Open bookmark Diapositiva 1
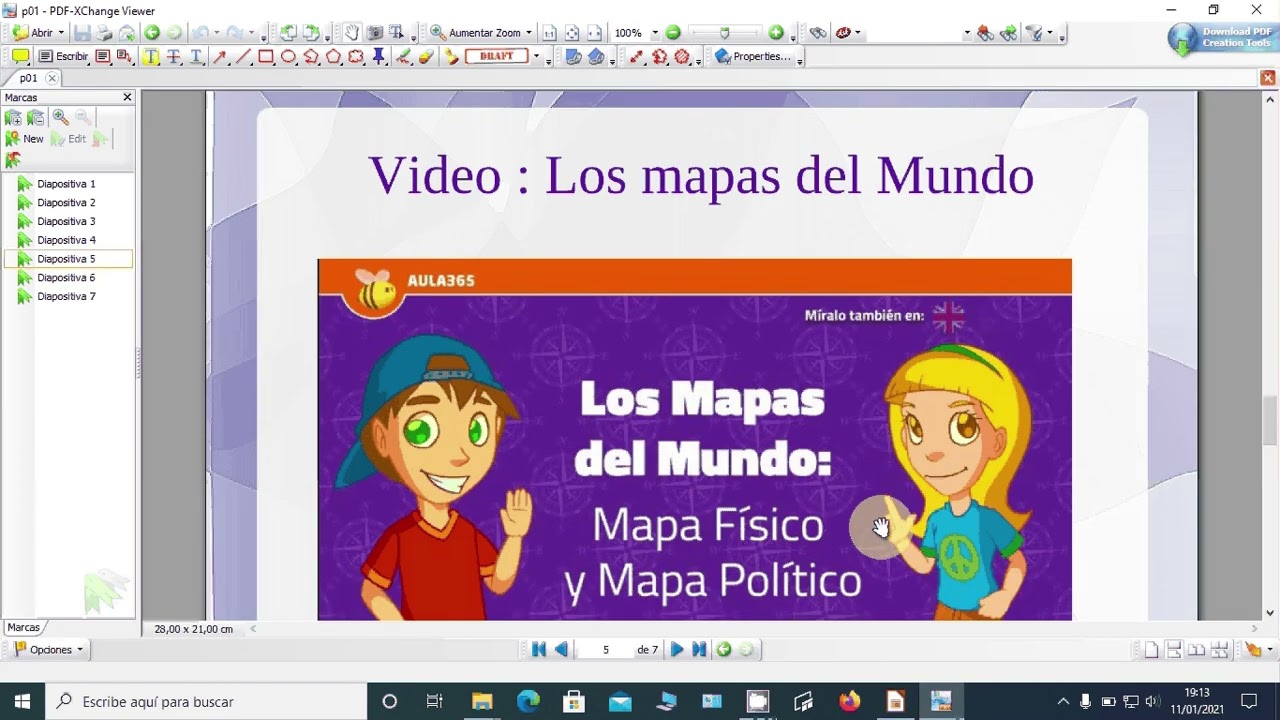Screen dimensions: 1280x720 (66, 184)
